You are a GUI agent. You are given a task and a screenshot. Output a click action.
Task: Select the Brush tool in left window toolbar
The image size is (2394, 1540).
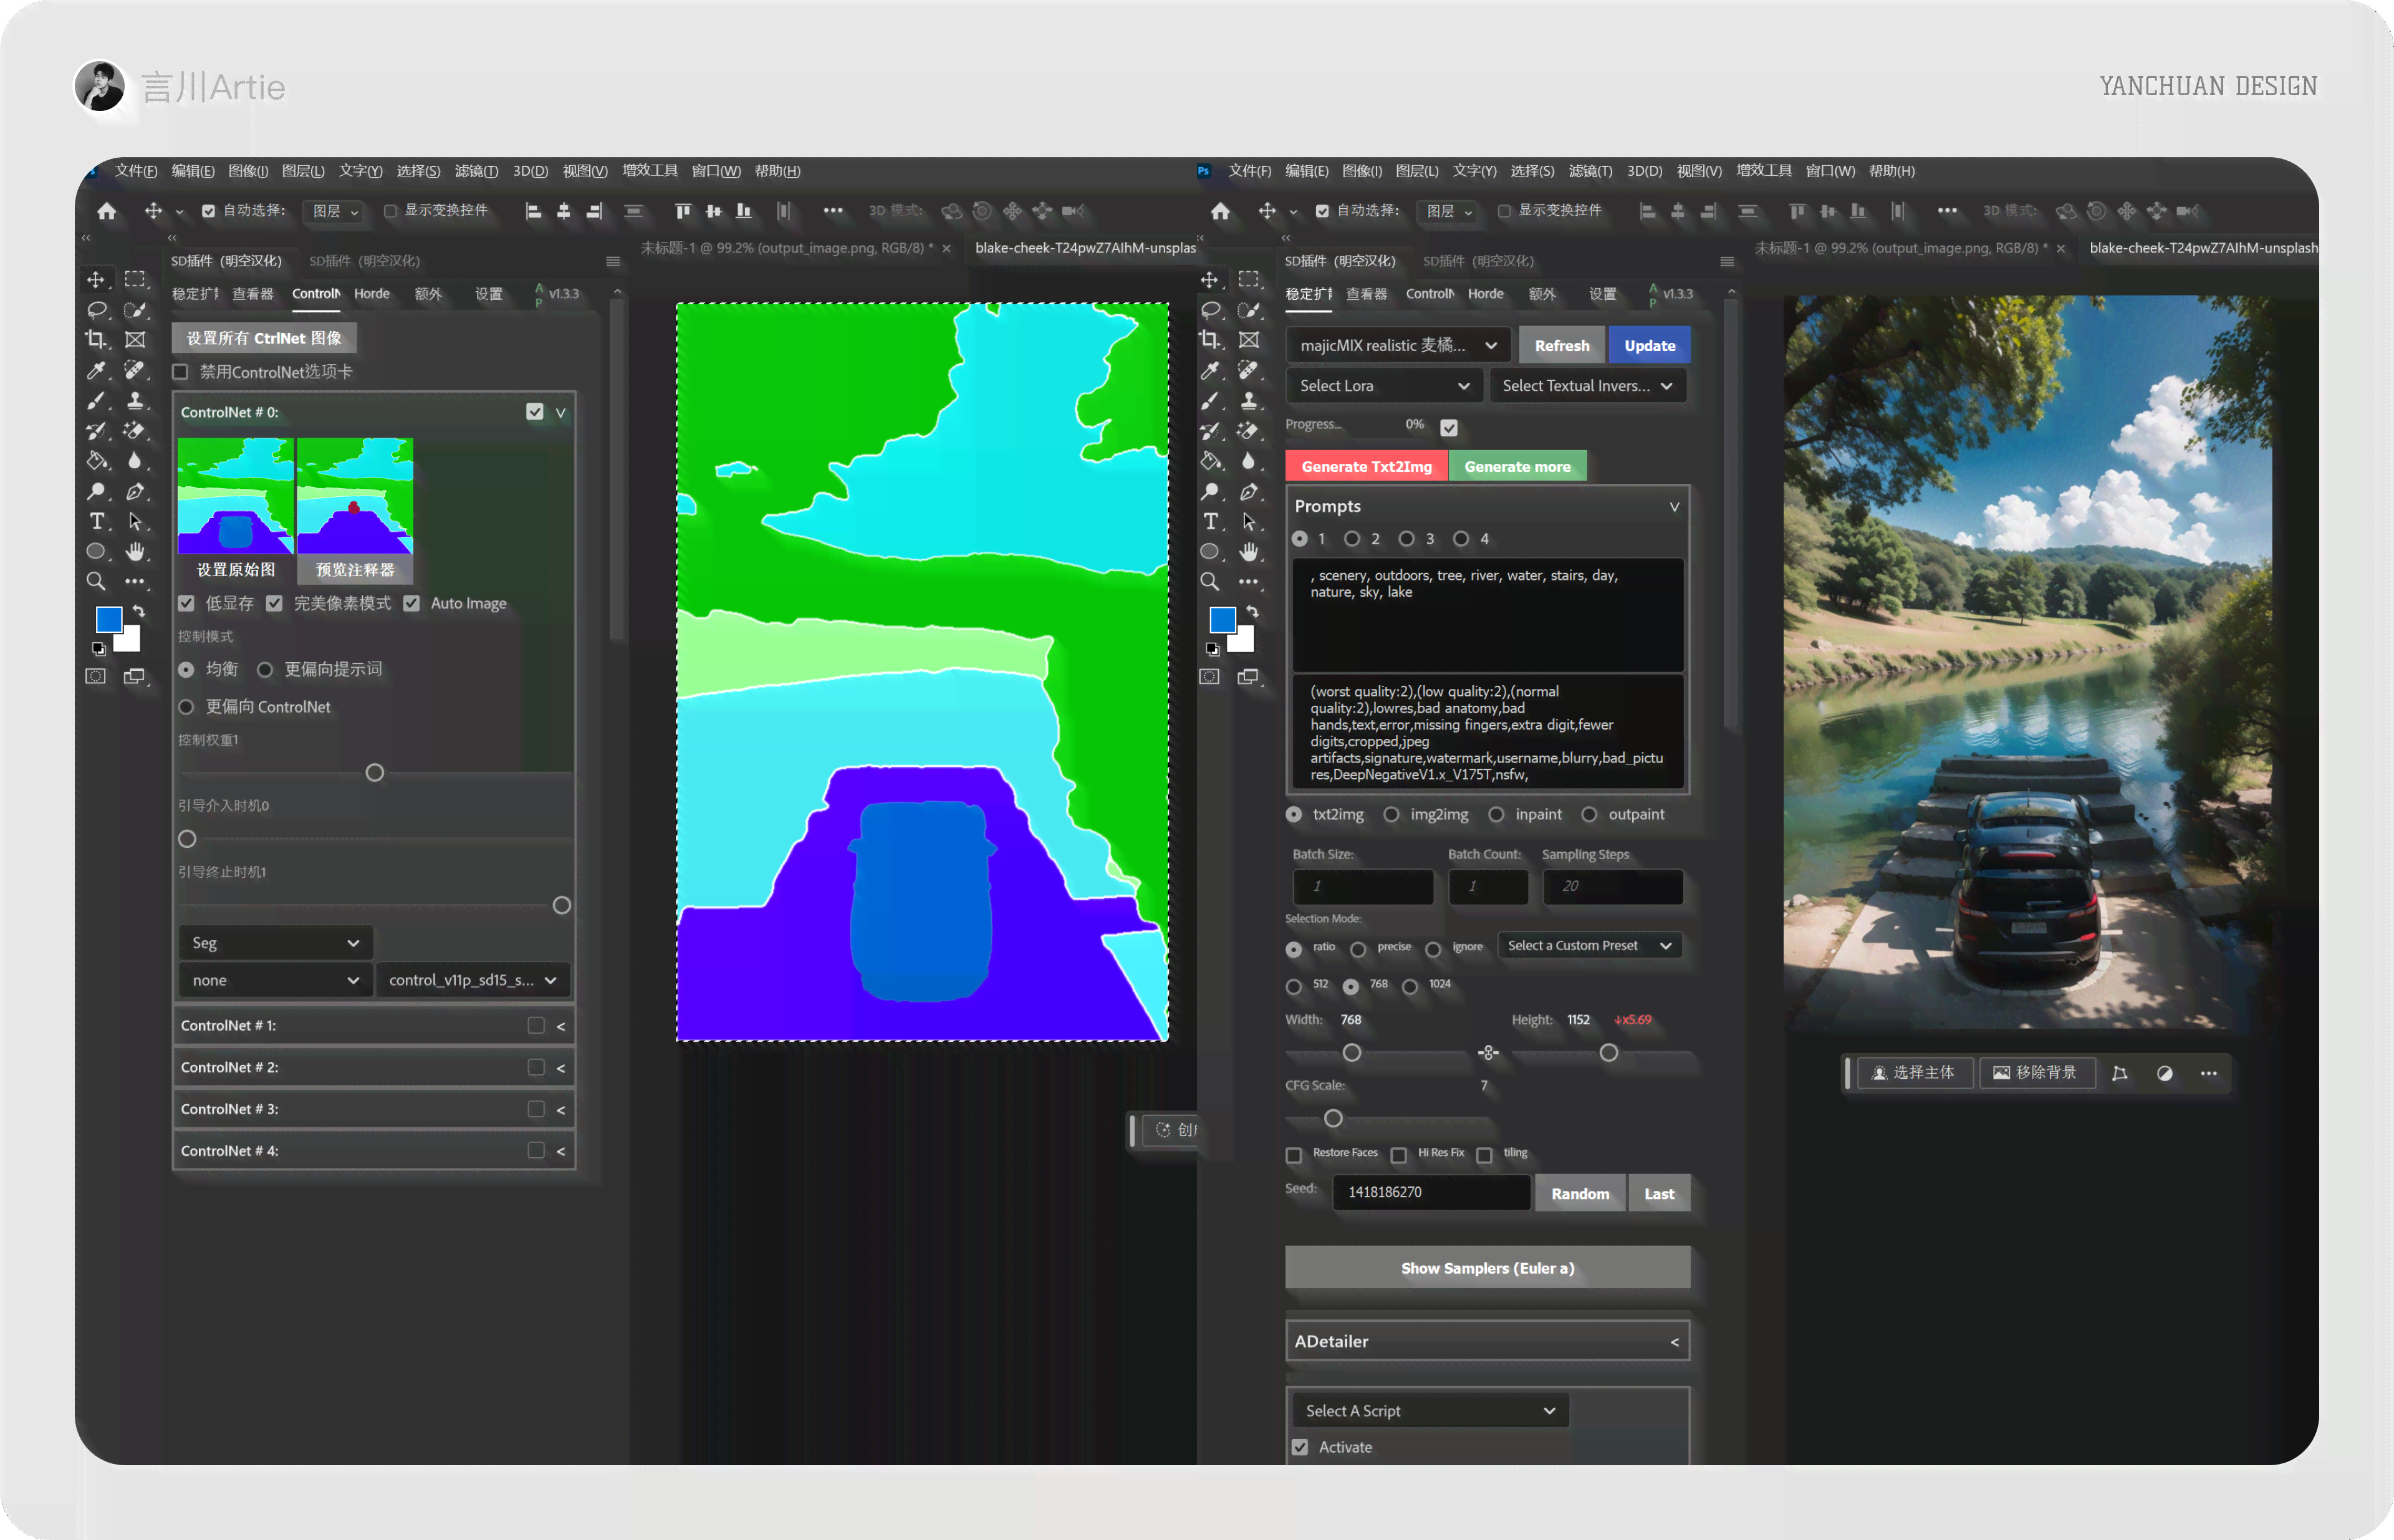click(96, 401)
